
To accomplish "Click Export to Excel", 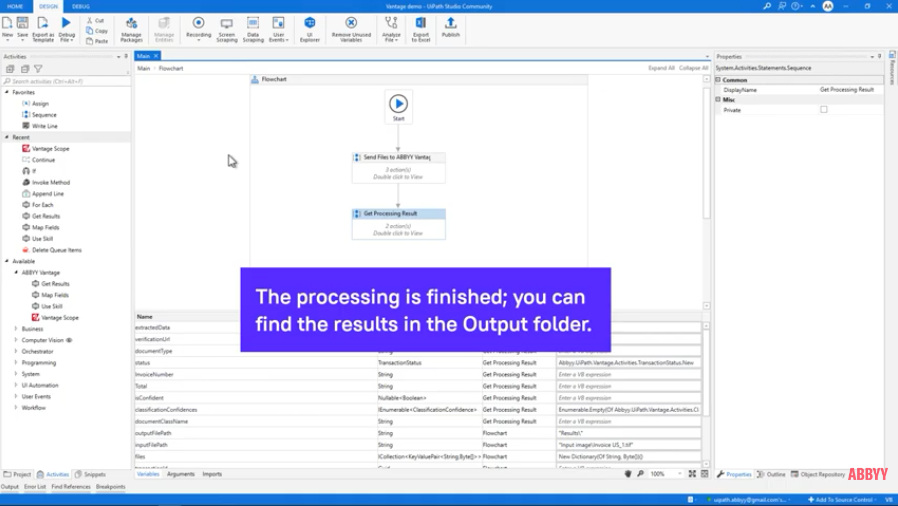I will click(421, 29).
